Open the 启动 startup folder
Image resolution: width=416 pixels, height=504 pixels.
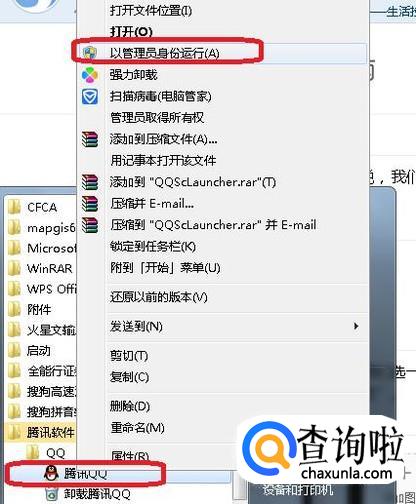[40, 351]
